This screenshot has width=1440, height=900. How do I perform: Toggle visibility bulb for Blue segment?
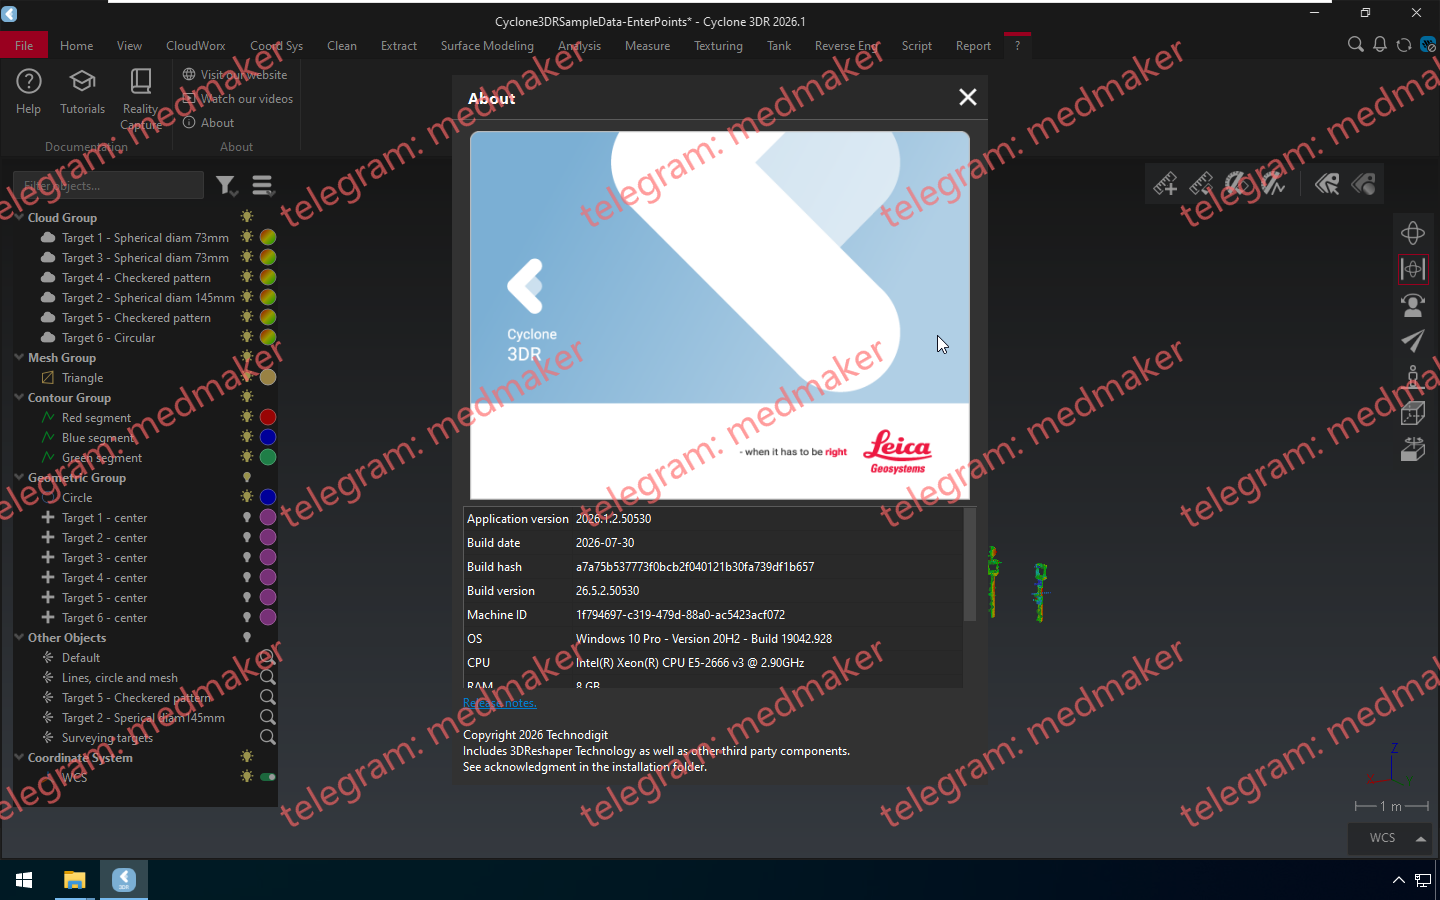[x=247, y=437]
